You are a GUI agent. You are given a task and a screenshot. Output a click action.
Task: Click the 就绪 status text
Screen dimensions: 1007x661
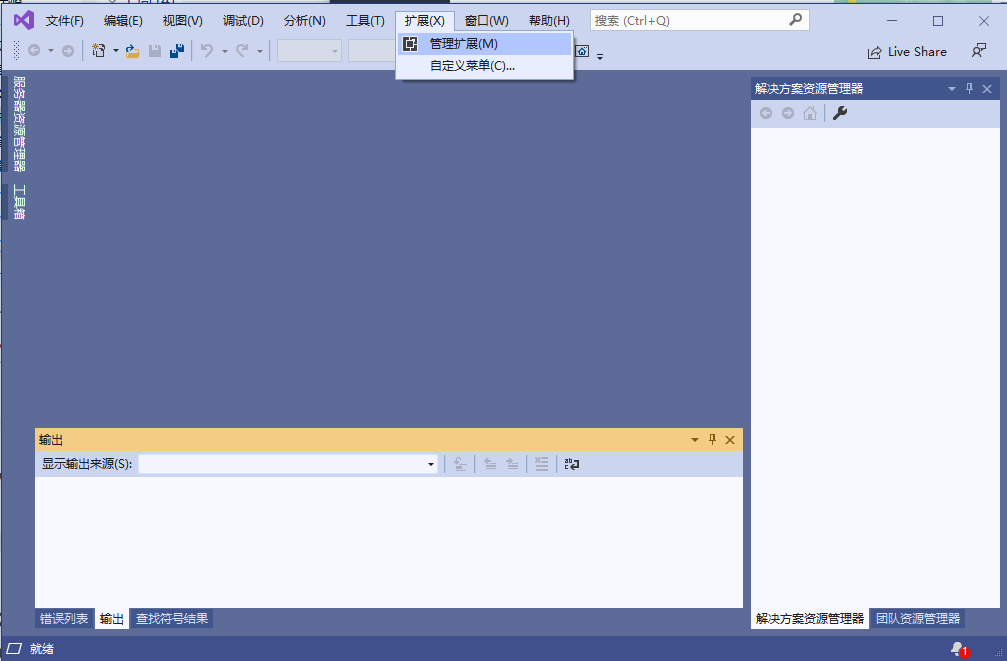tap(42, 649)
